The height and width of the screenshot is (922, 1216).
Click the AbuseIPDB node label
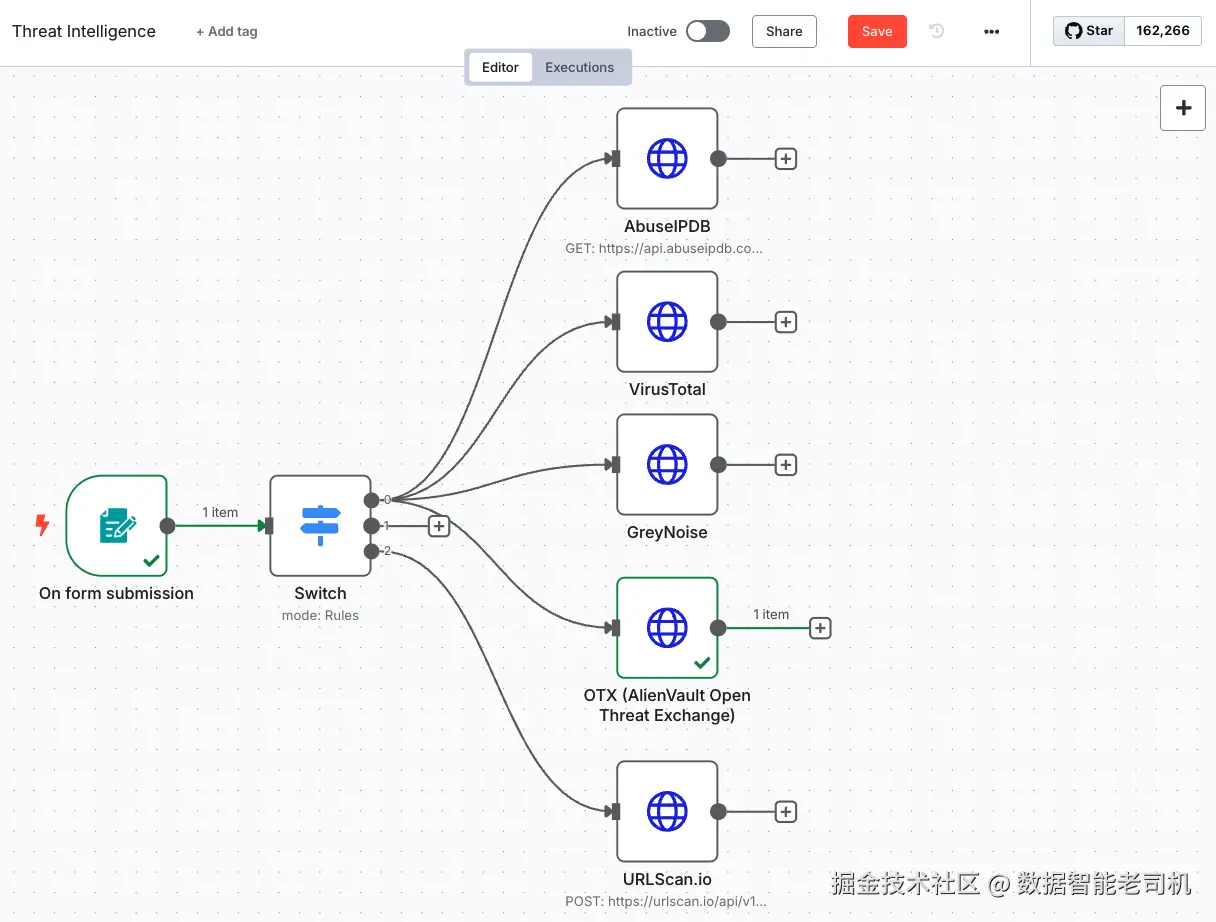click(x=667, y=226)
